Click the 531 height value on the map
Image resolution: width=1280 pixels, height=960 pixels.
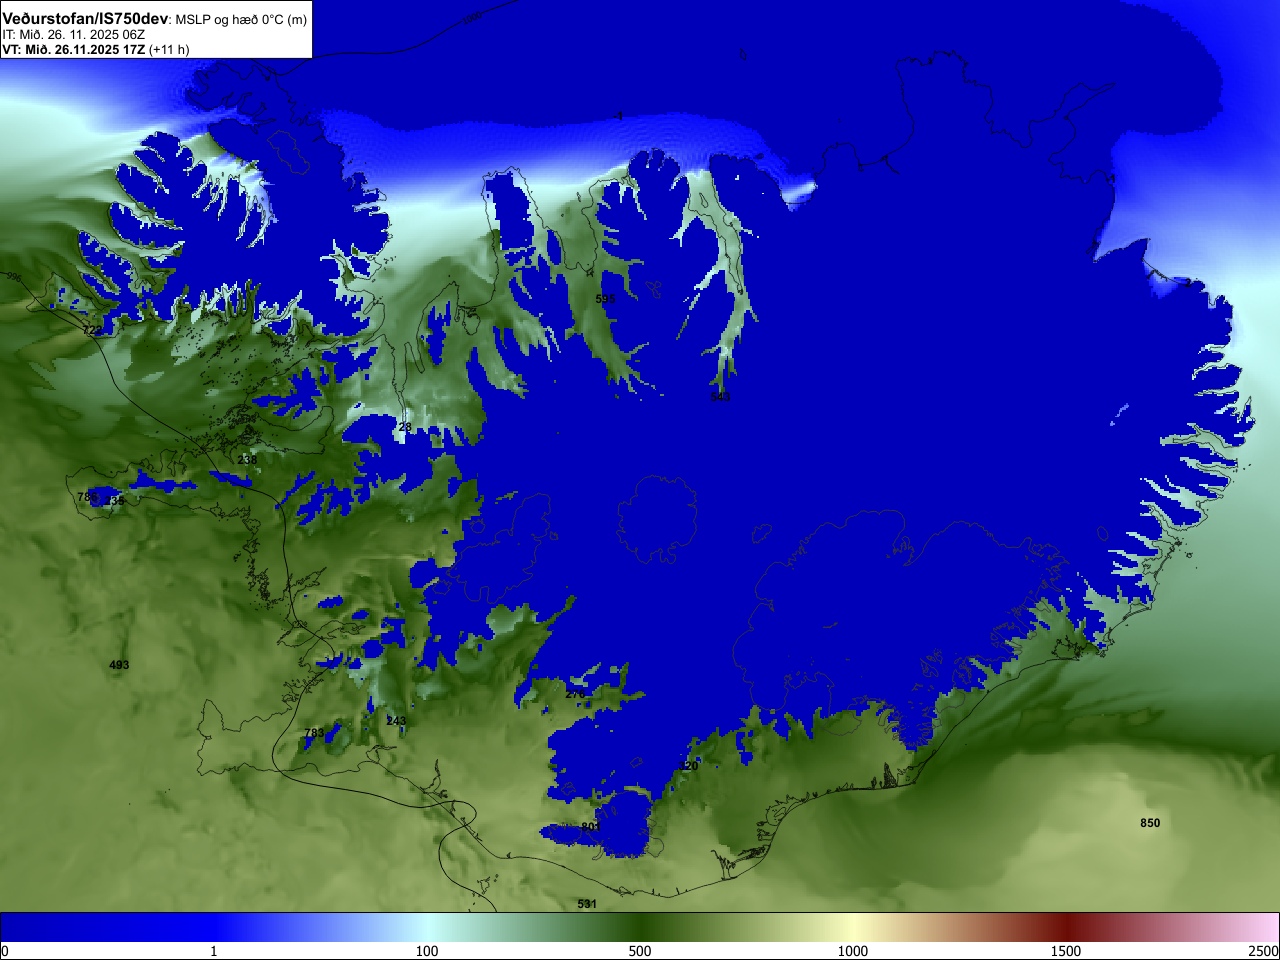(x=587, y=904)
